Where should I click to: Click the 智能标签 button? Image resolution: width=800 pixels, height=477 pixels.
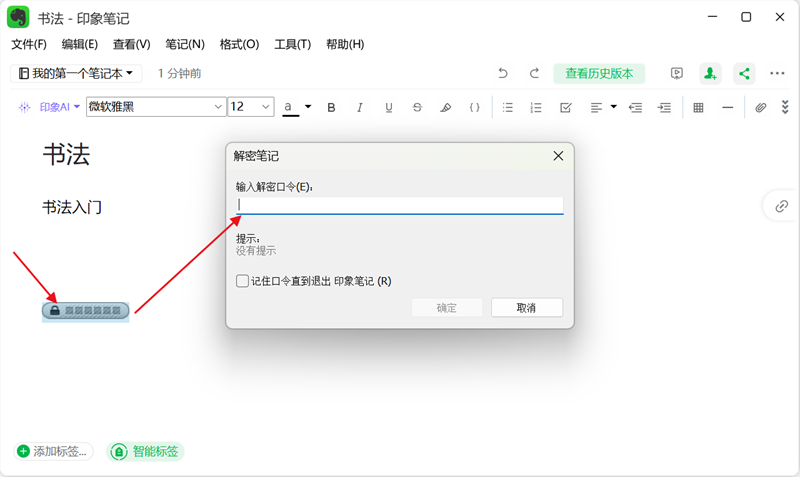(x=145, y=451)
